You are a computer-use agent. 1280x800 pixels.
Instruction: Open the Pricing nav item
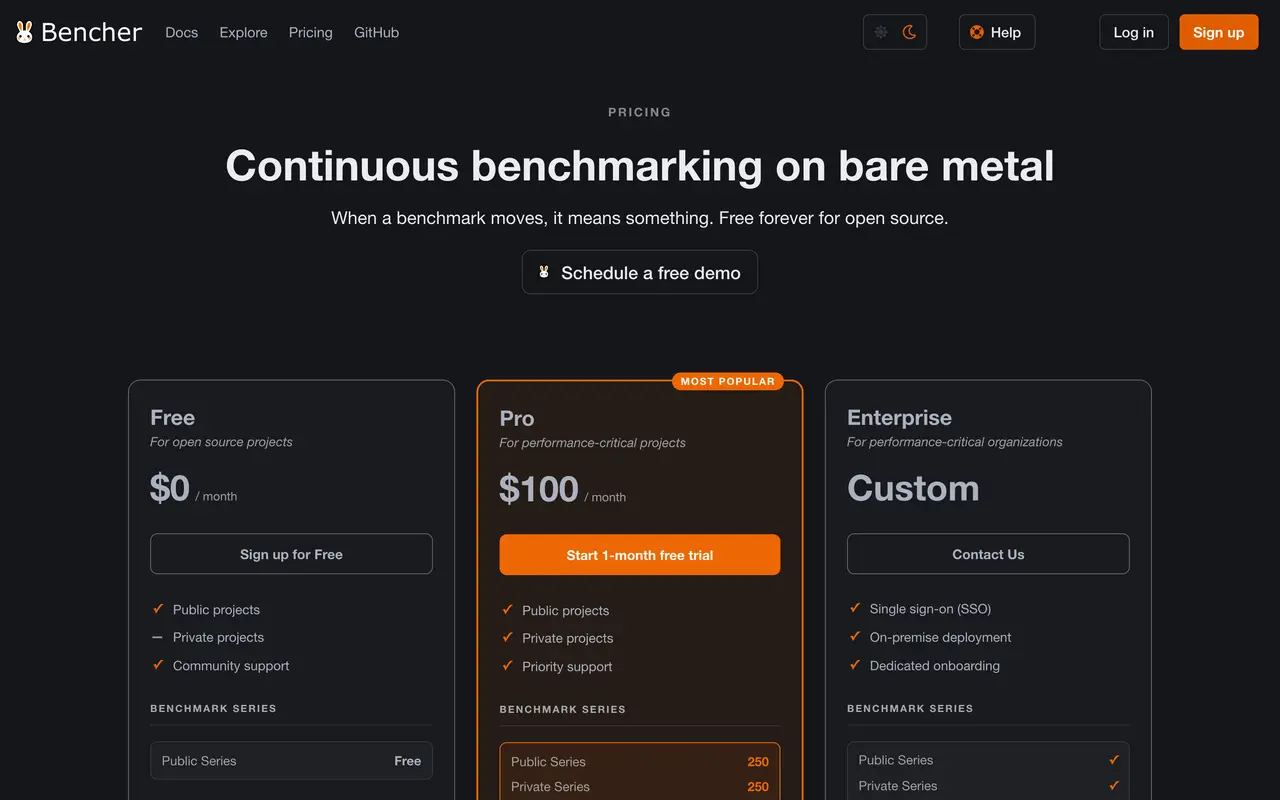tap(311, 32)
